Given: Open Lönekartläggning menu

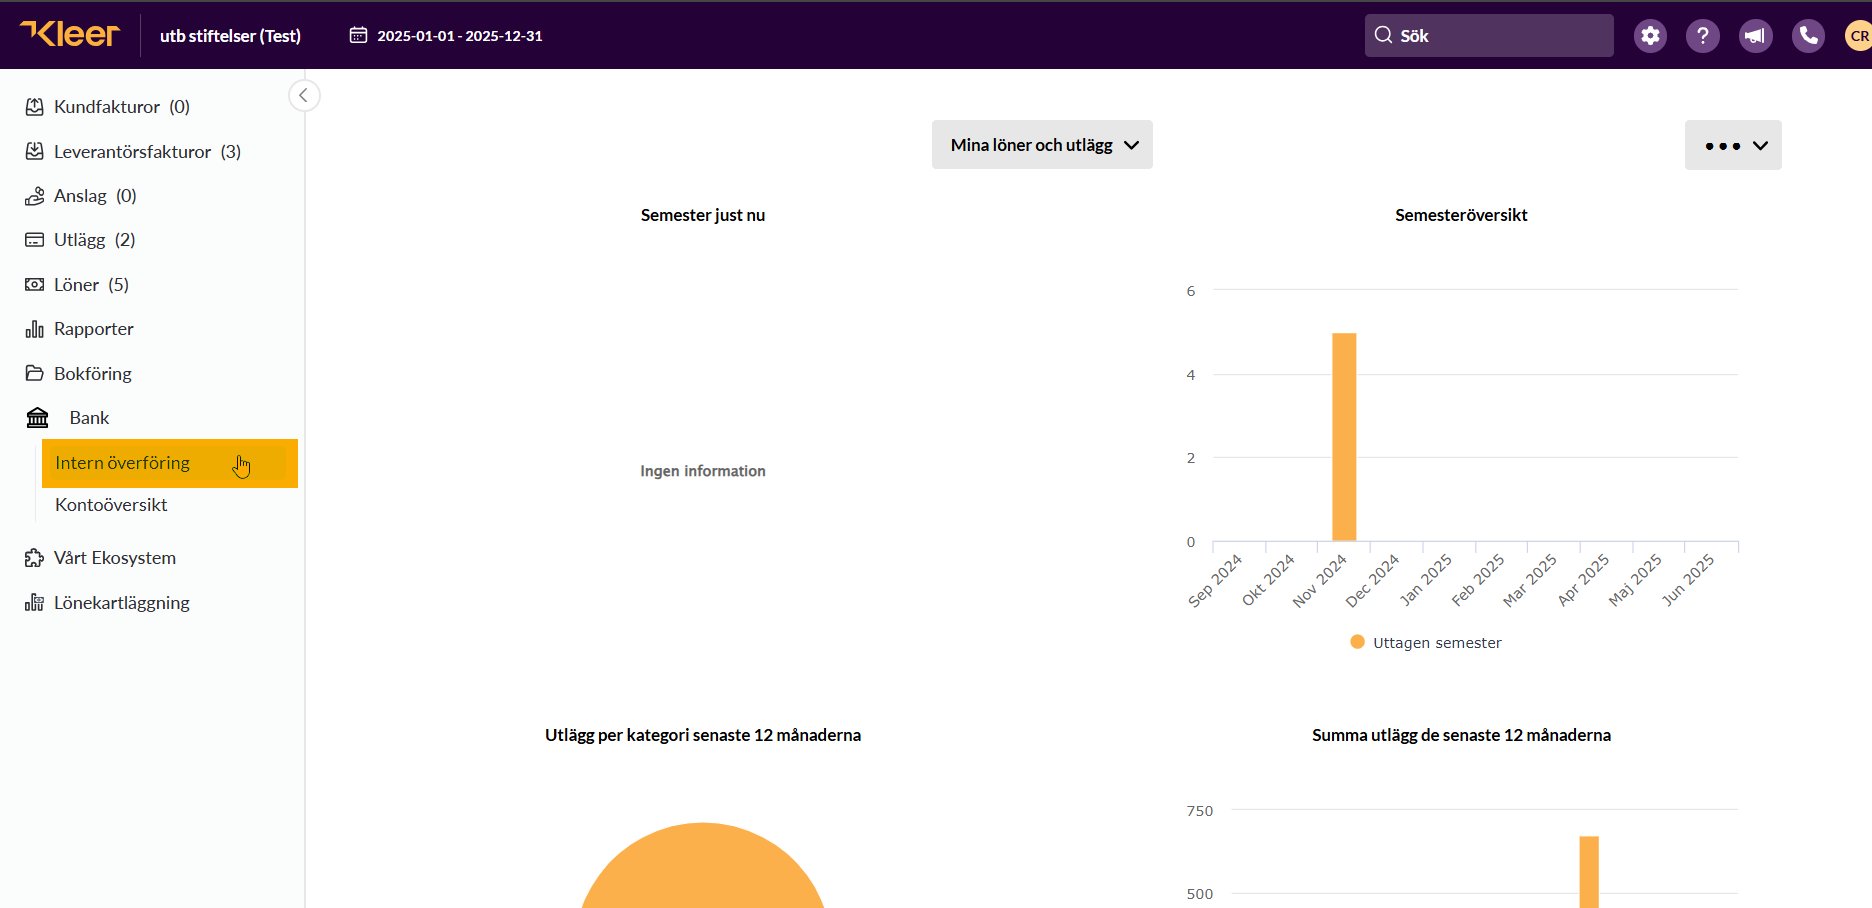Looking at the screenshot, I should tap(122, 603).
